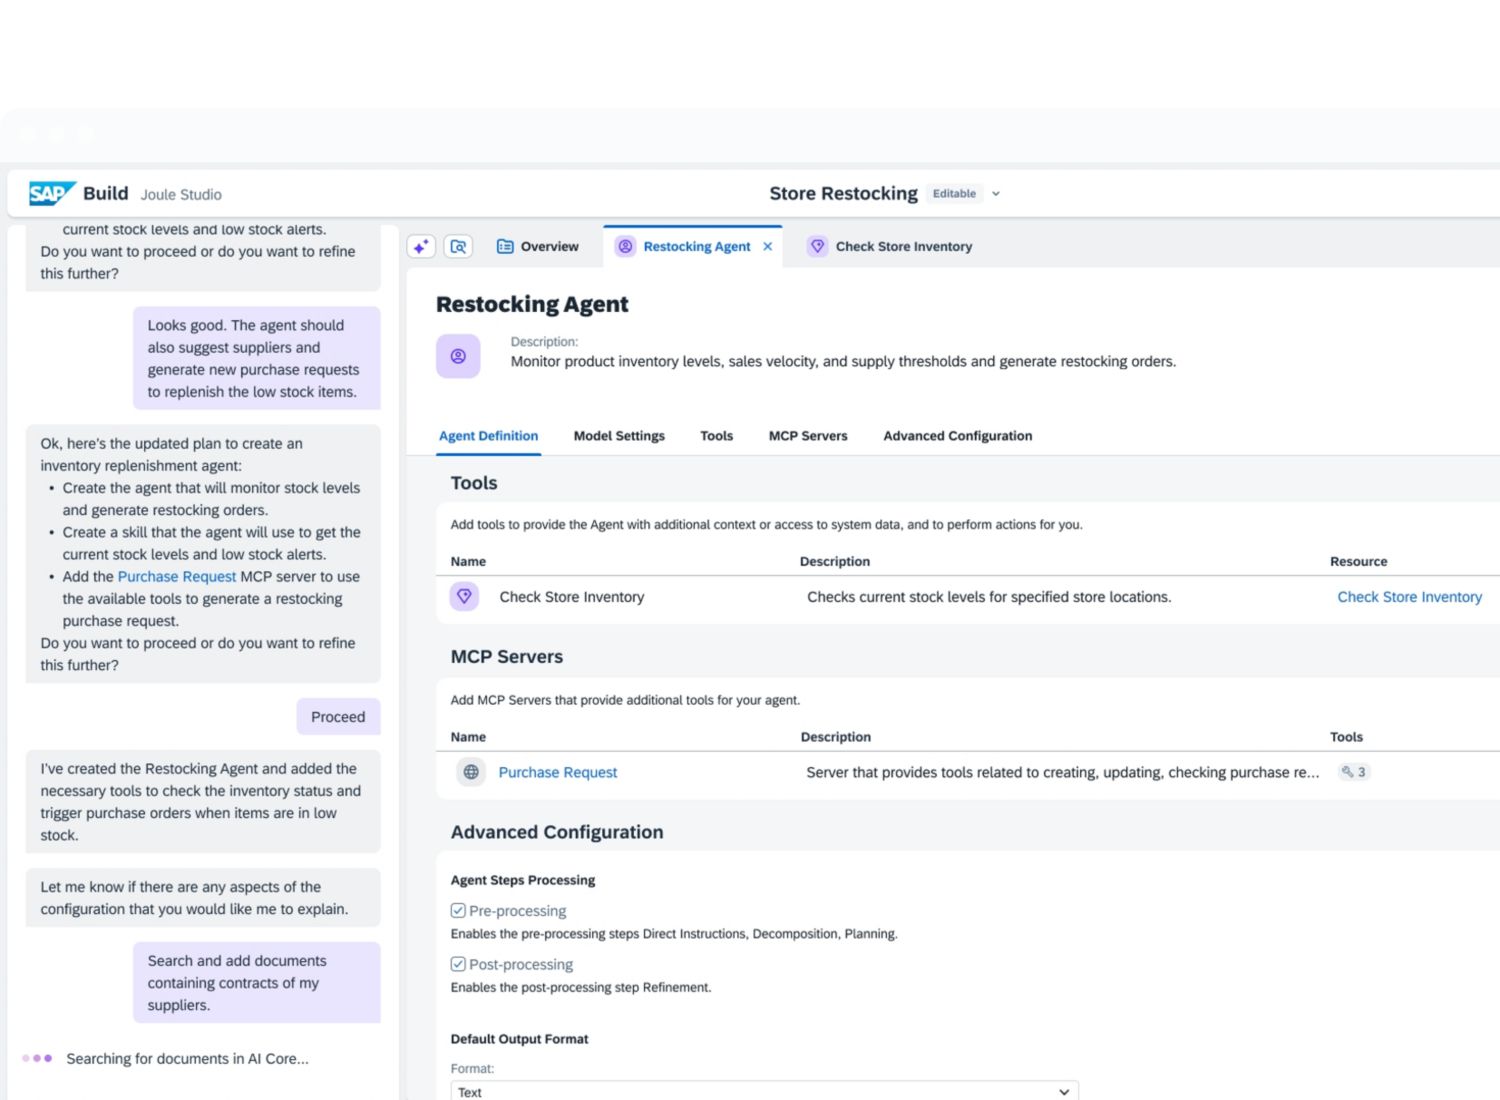Open the MCP Servers tab

click(808, 436)
